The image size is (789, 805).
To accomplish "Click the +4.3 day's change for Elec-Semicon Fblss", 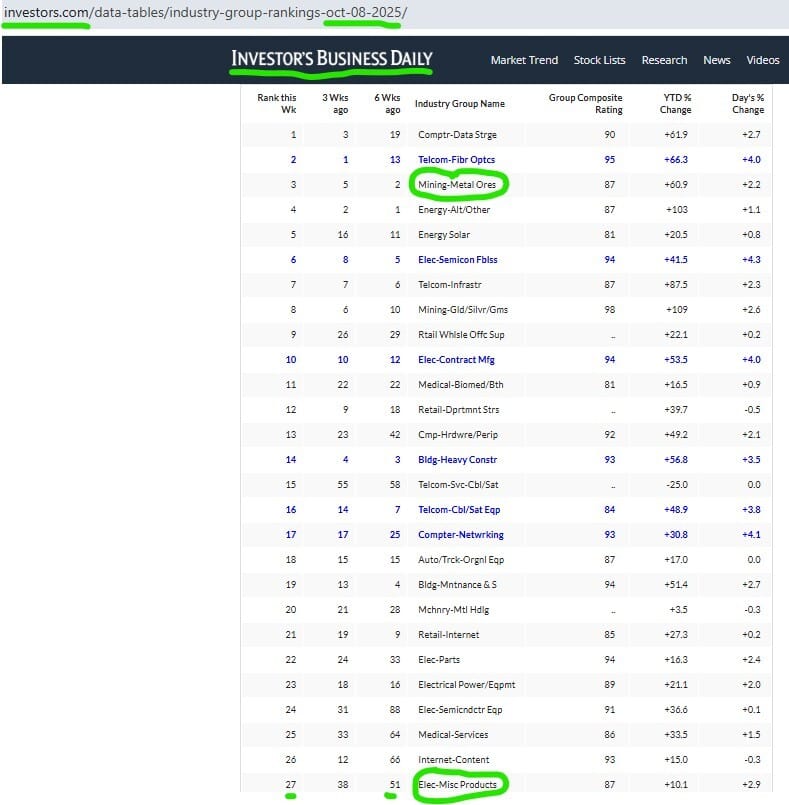I will click(751, 260).
